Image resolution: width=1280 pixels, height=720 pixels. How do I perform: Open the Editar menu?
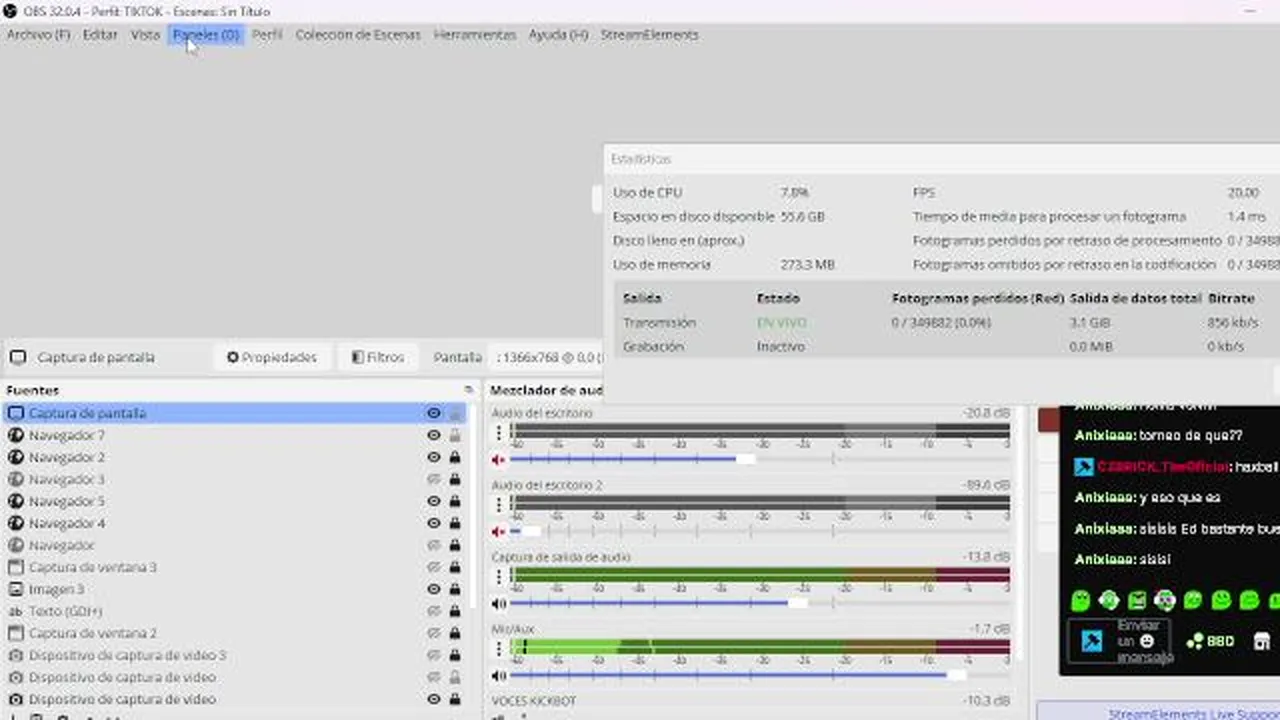click(x=100, y=35)
